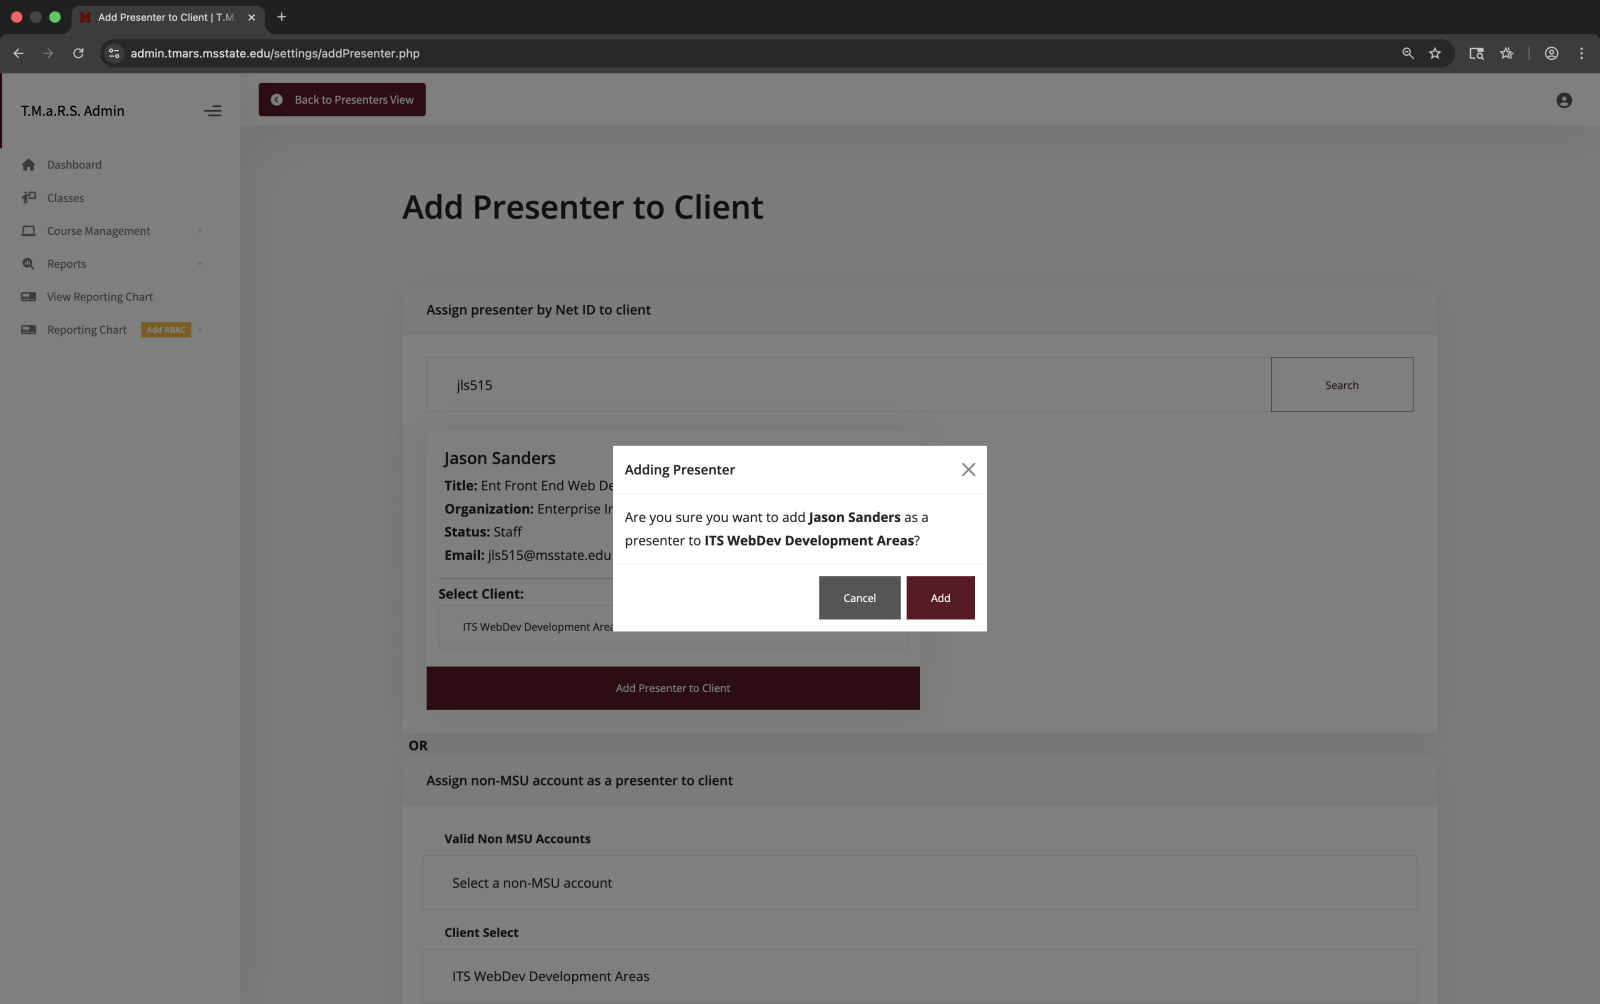Select the Classes presenter icon
Image resolution: width=1600 pixels, height=1004 pixels.
tap(29, 197)
